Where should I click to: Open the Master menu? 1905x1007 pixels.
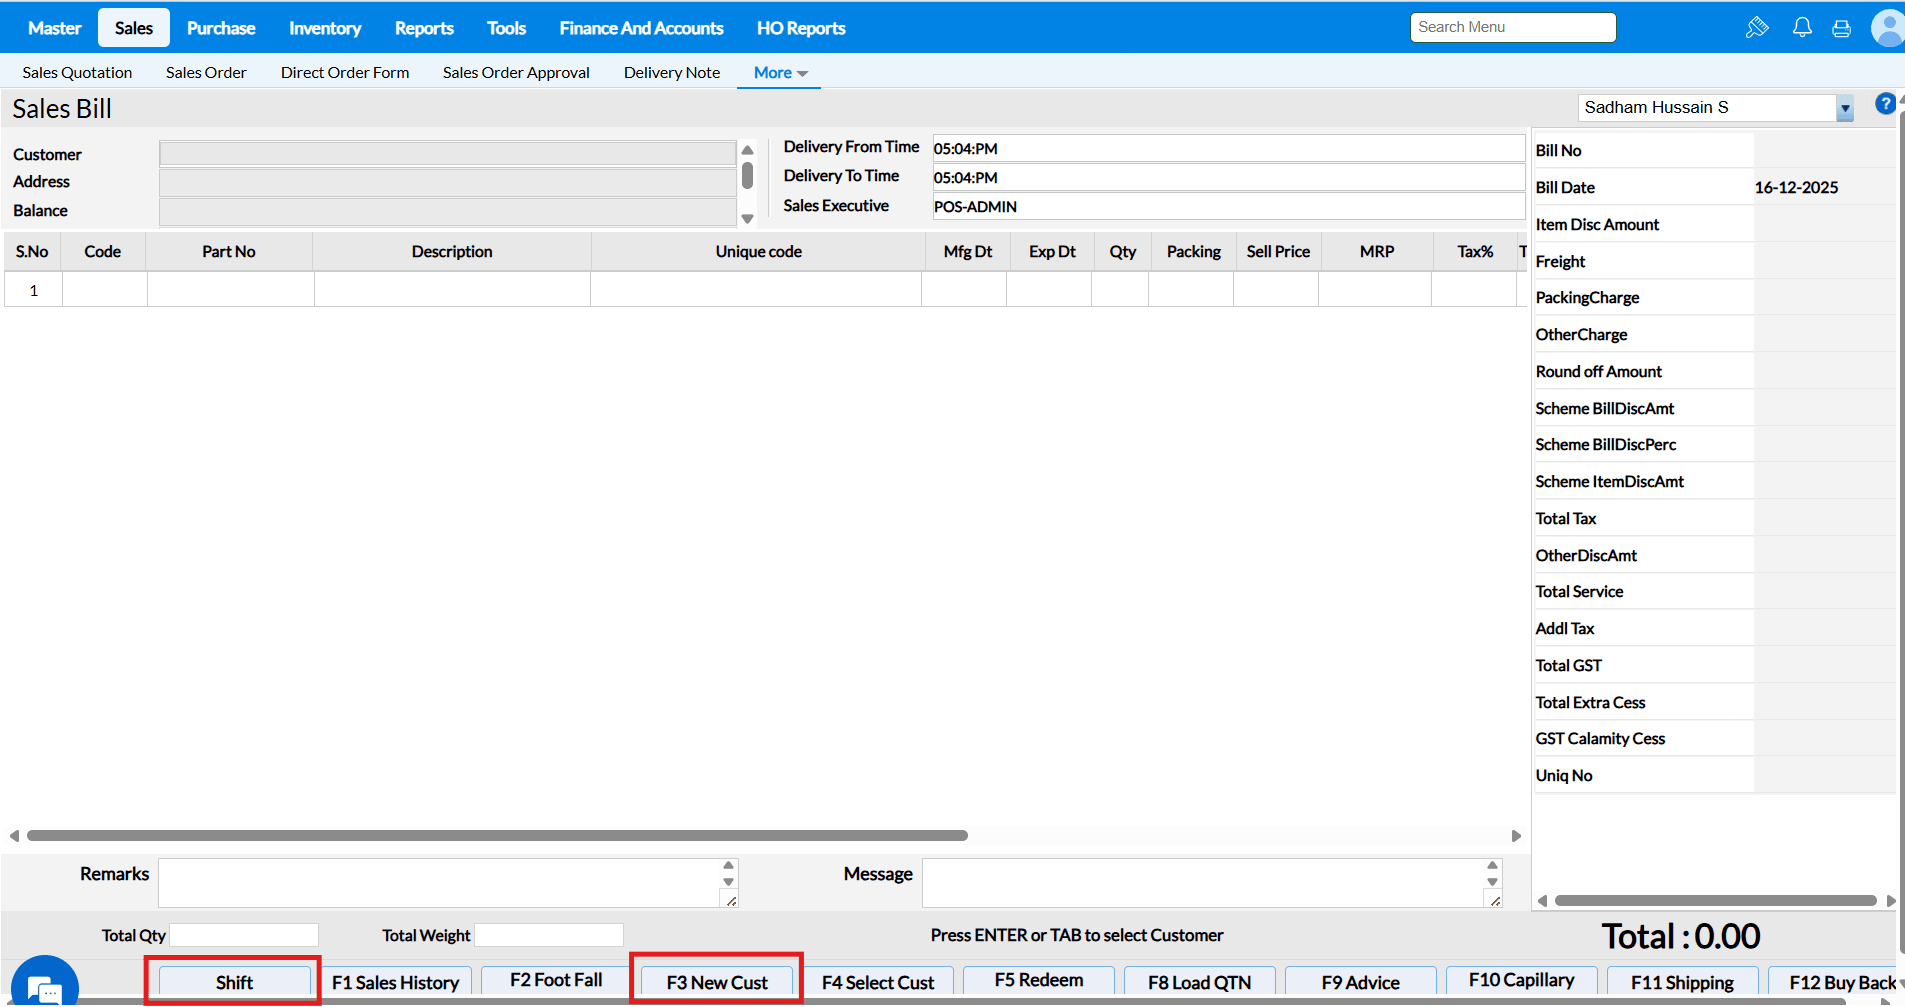tap(54, 28)
